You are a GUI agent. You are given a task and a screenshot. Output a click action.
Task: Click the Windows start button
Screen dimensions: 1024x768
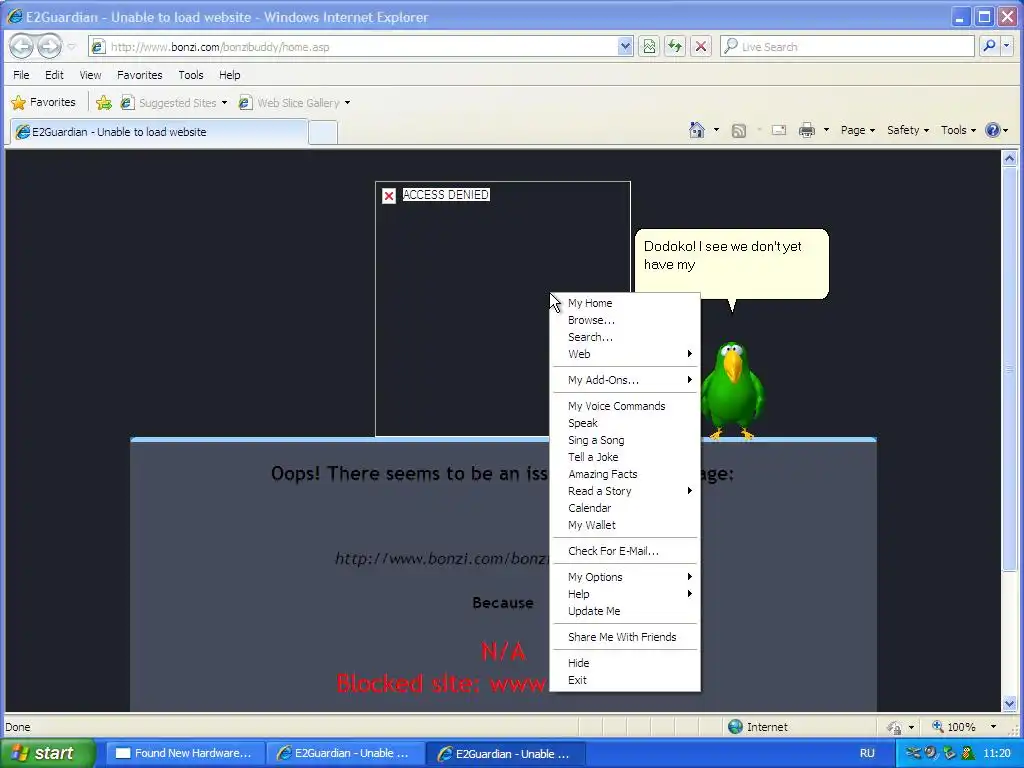pos(47,753)
